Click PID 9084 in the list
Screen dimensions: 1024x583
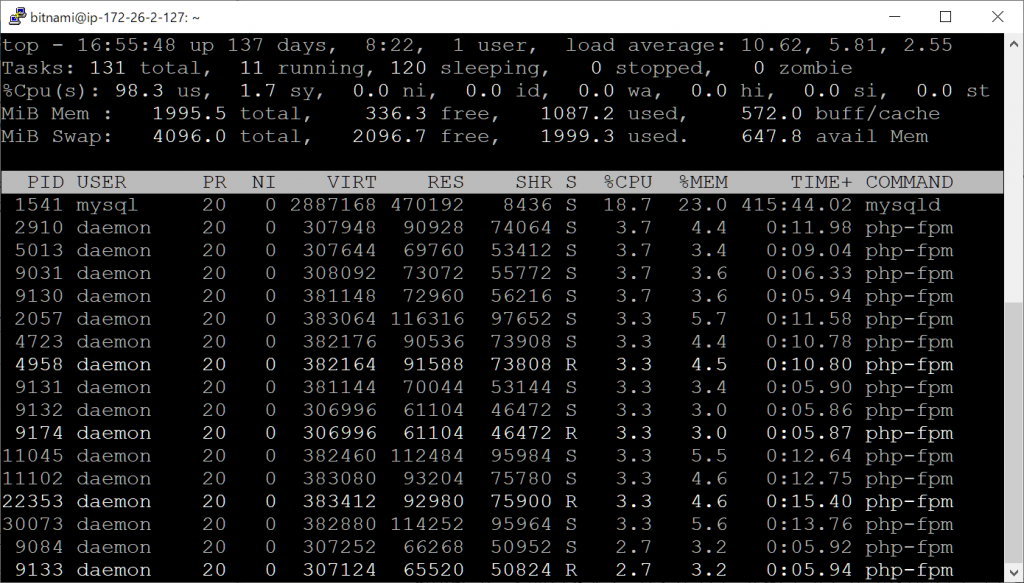point(39,548)
